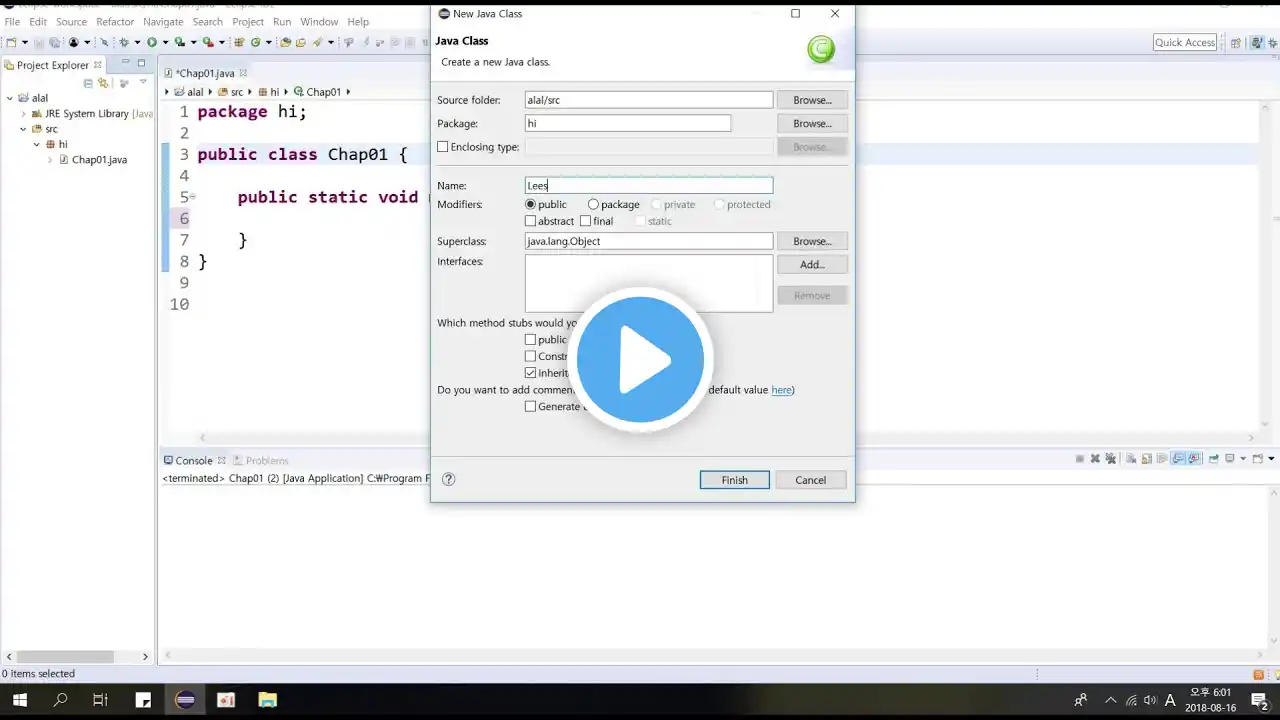
Task: Check the final modifier checkbox
Action: [586, 221]
